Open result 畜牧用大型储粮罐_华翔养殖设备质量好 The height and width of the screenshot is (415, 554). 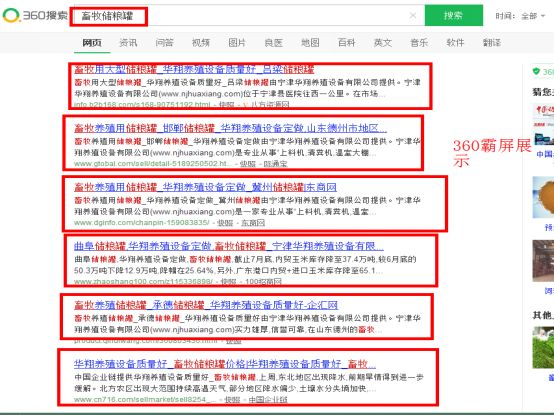[194, 69]
